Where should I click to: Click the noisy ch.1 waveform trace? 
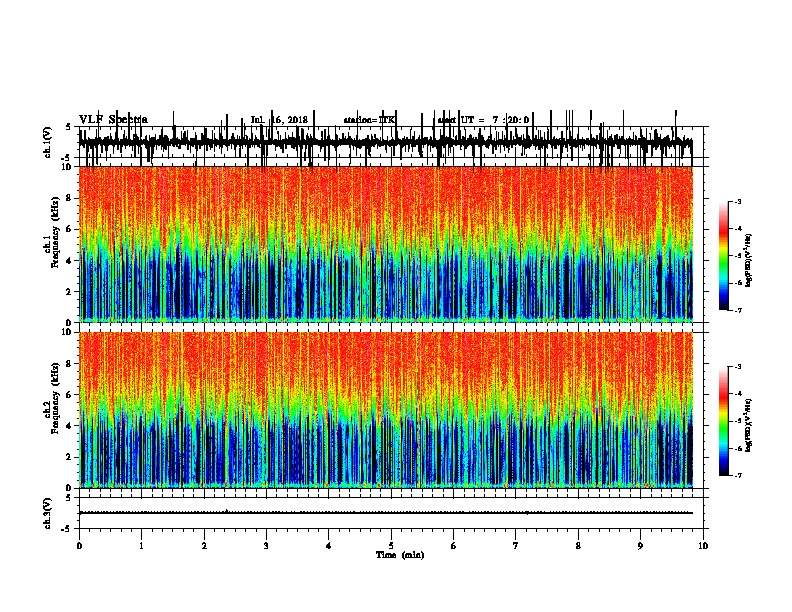coord(386,142)
